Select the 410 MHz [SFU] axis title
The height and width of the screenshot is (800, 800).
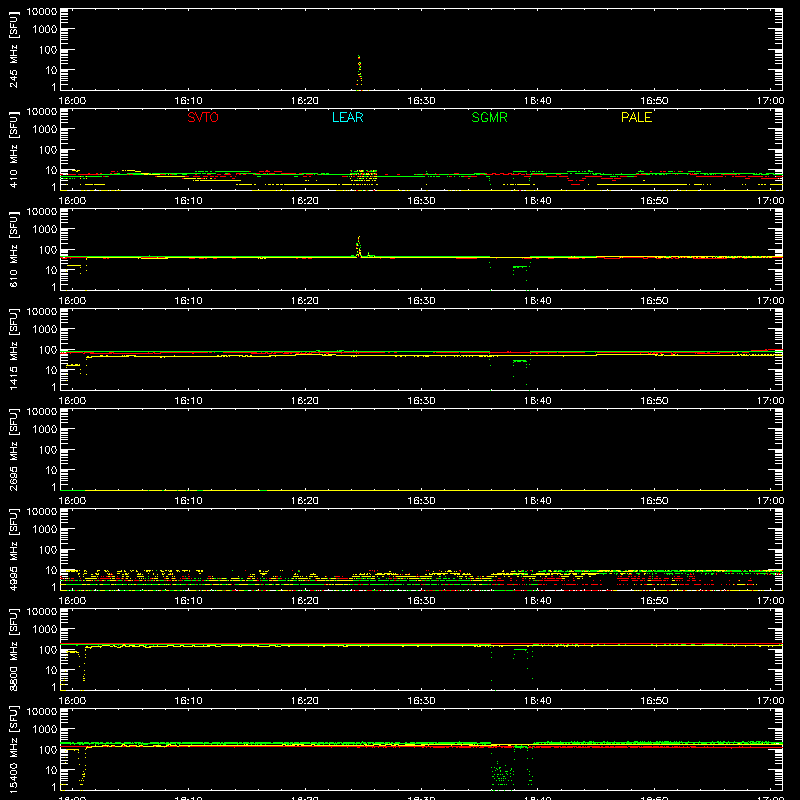point(13,150)
